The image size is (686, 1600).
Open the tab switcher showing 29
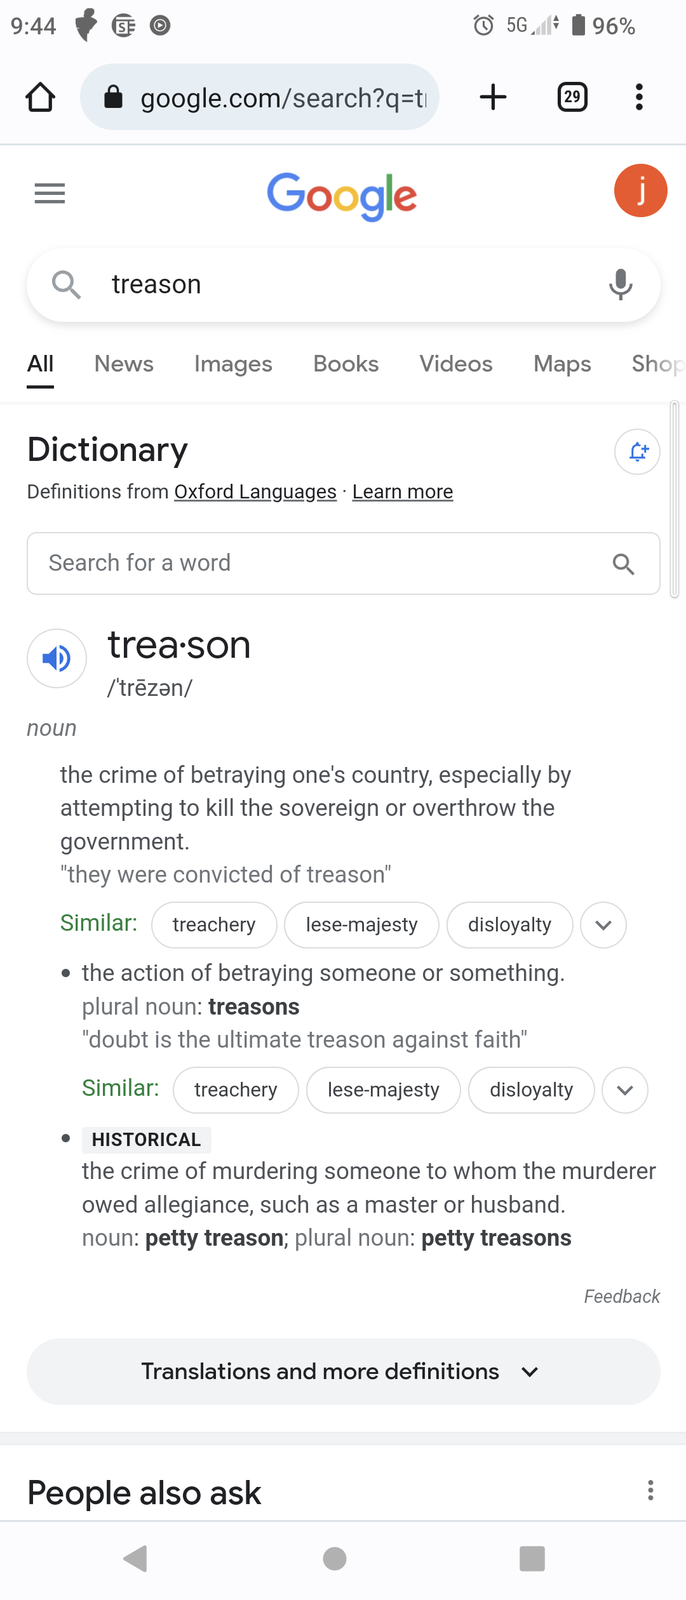coord(572,97)
